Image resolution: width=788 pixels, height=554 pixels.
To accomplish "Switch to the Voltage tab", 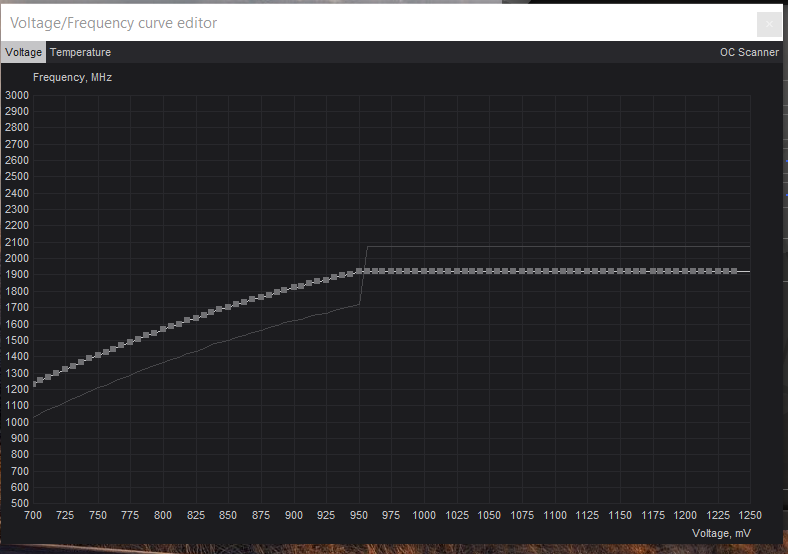I will point(24,52).
